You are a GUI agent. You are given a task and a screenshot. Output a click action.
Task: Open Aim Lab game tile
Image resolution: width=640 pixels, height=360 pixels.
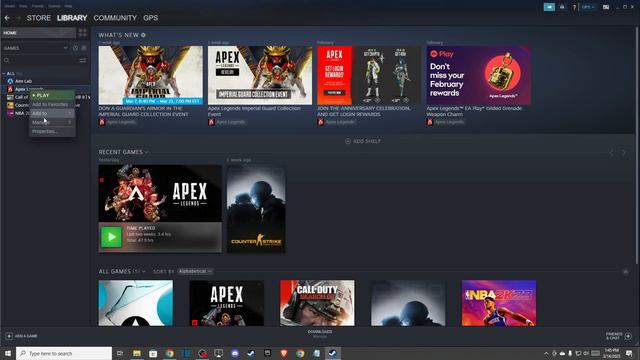[136, 303]
